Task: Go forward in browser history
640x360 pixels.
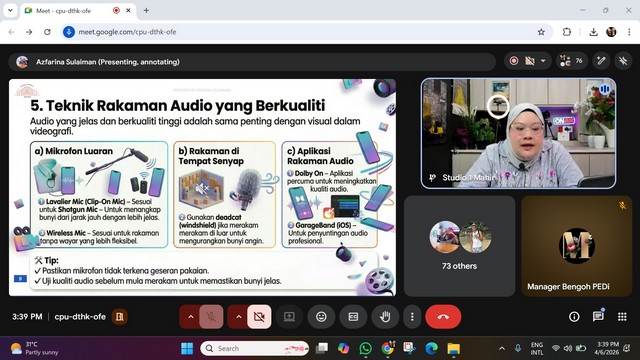Action: [x=29, y=32]
